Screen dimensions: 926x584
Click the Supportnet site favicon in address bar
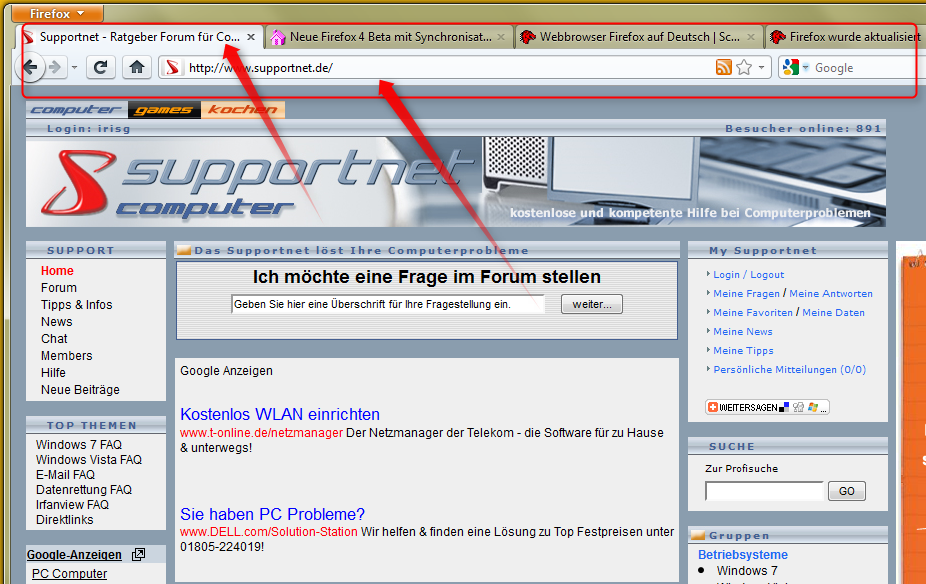[x=172, y=67]
